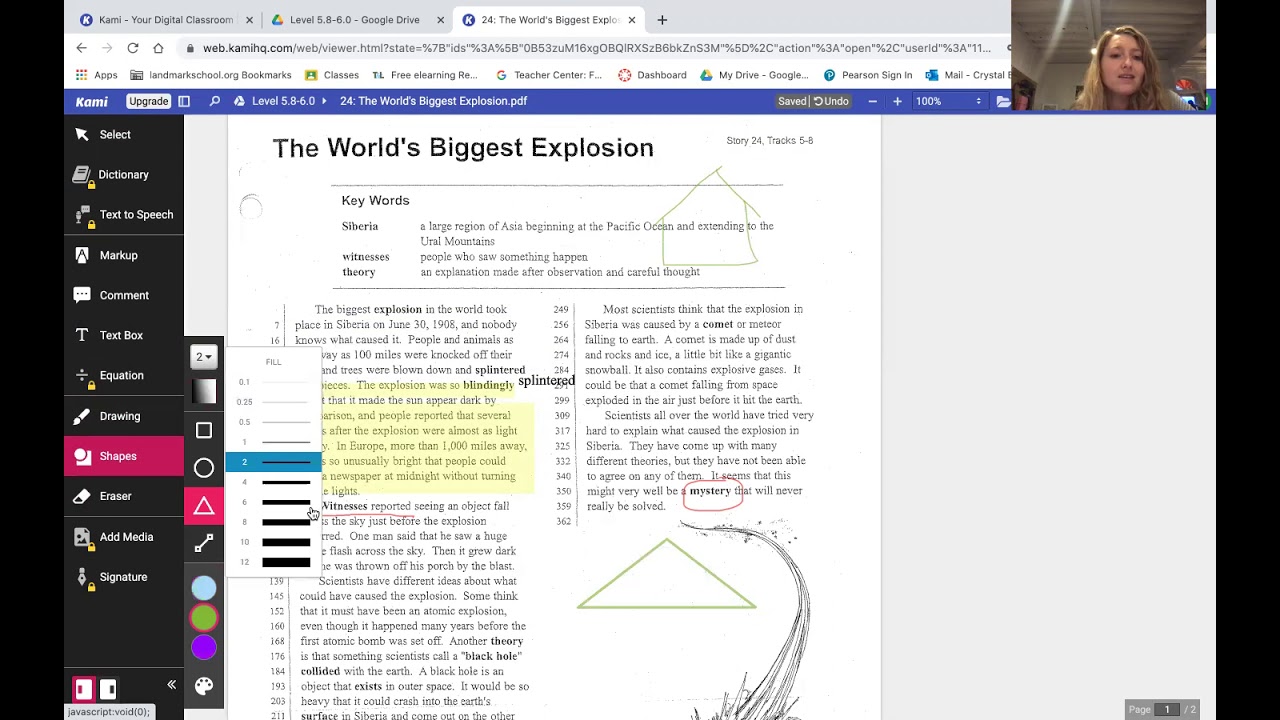The width and height of the screenshot is (1280, 720).
Task: Choose the purple color swatch
Action: coord(204,648)
